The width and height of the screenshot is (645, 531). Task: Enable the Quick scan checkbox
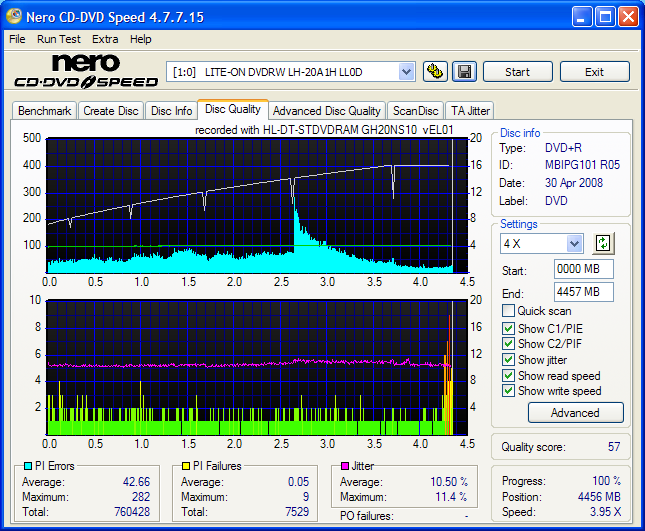(508, 311)
